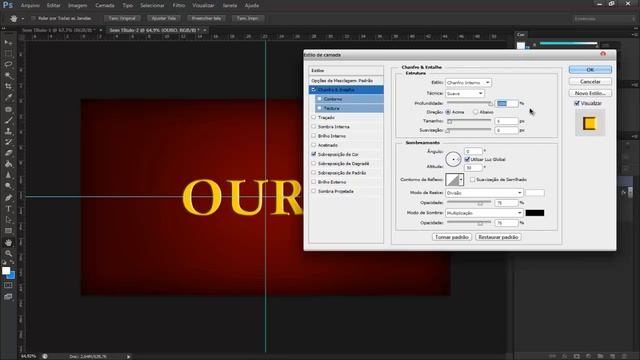Image resolution: width=640 pixels, height=360 pixels.
Task: Select the Path Selection tool
Action: 8,220
